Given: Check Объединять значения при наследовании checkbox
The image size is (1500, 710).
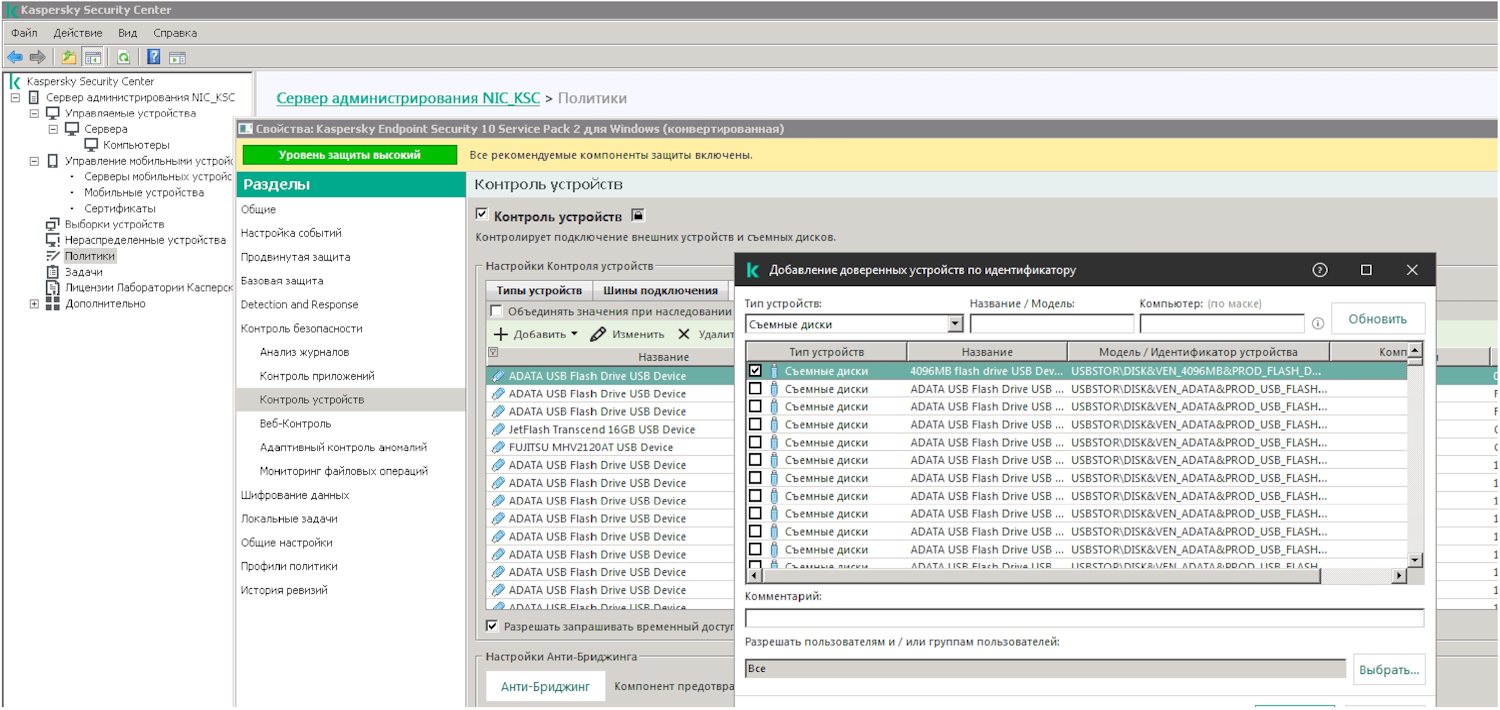Looking at the screenshot, I should pos(496,311).
